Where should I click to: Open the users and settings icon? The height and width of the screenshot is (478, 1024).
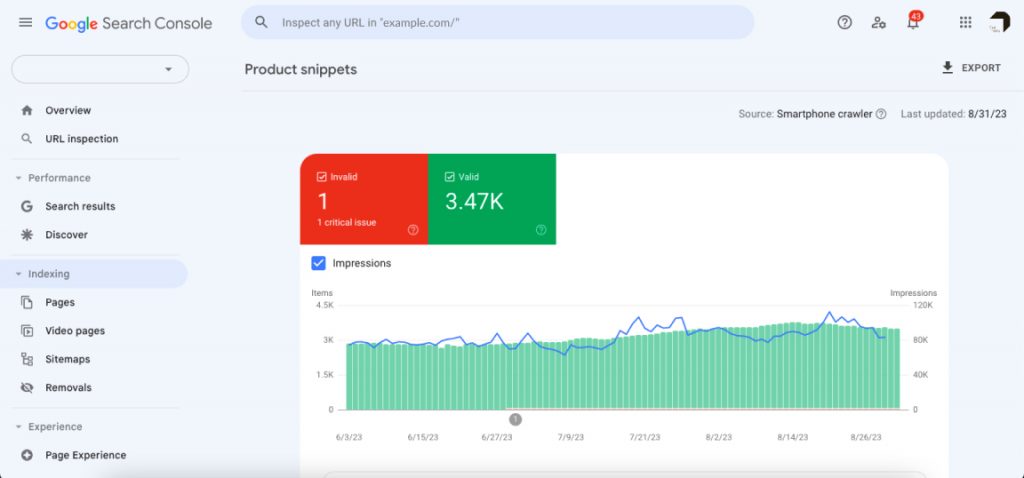[x=878, y=22]
